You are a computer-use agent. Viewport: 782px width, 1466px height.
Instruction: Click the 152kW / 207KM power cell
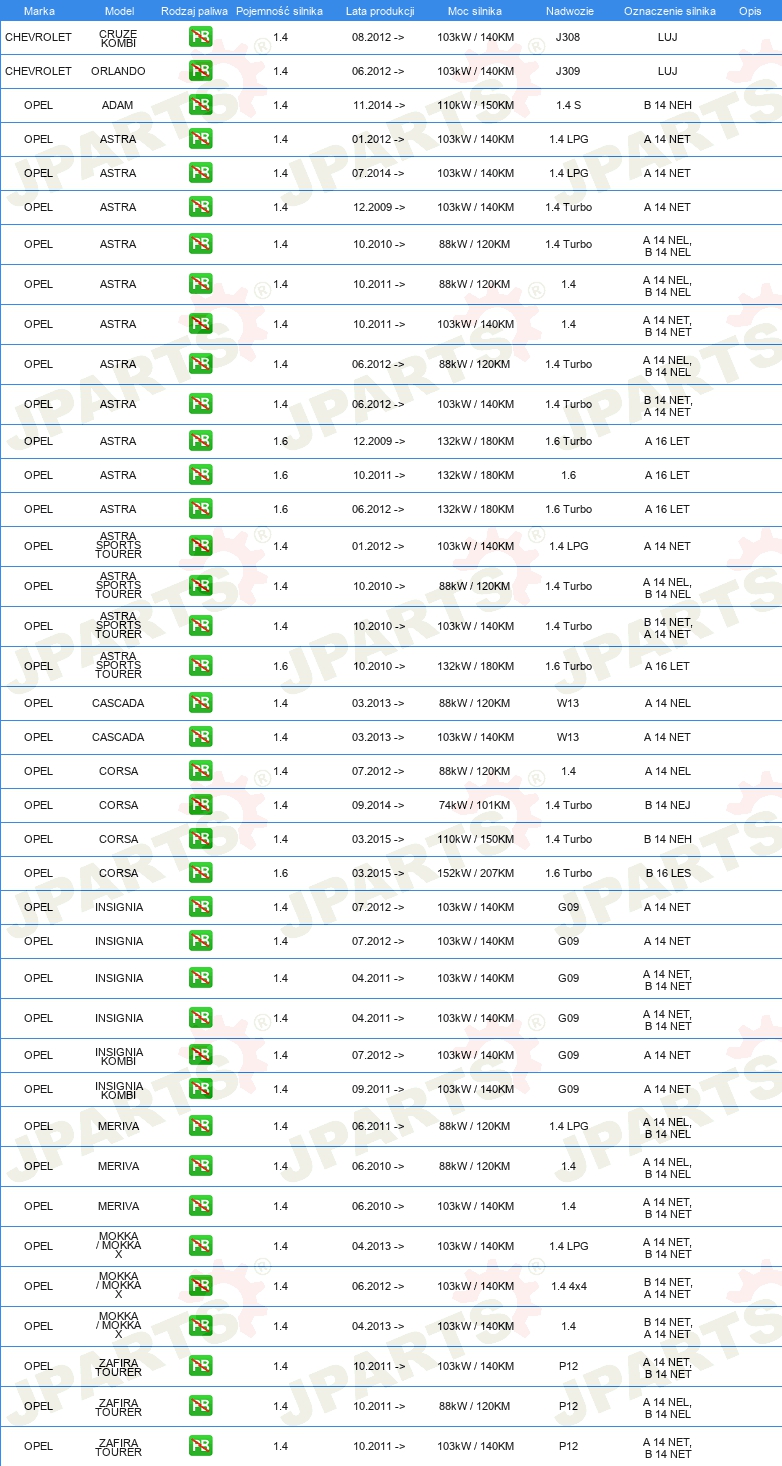coord(475,873)
